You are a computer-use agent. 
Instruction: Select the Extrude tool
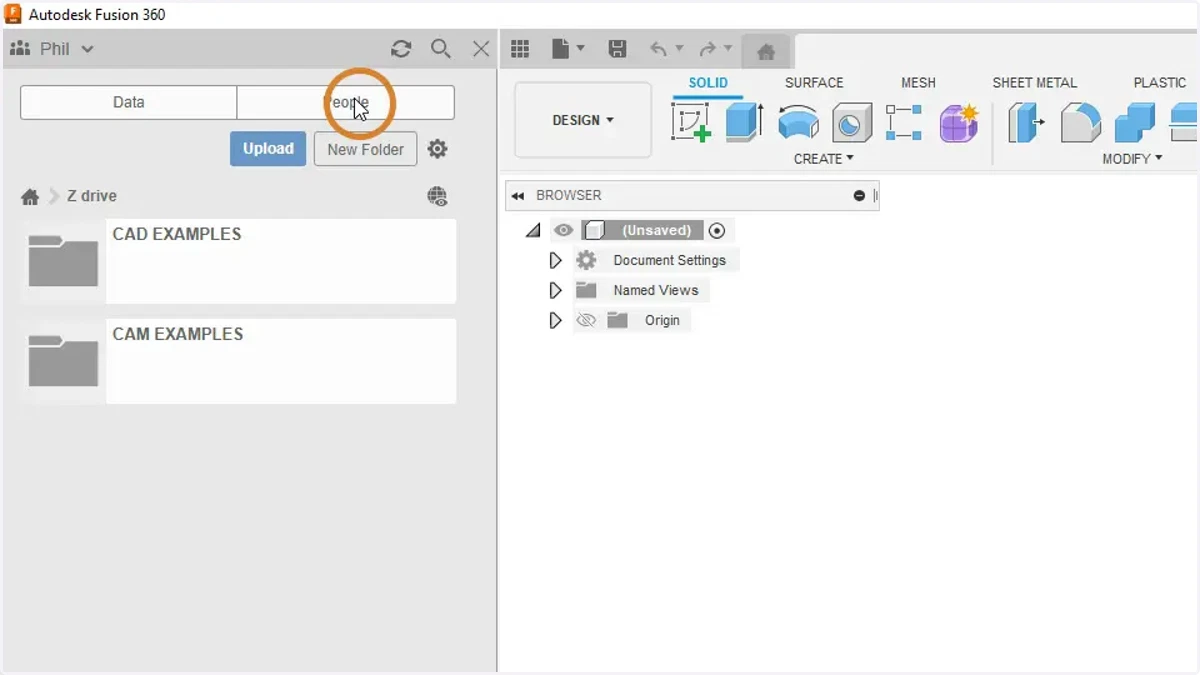point(744,123)
